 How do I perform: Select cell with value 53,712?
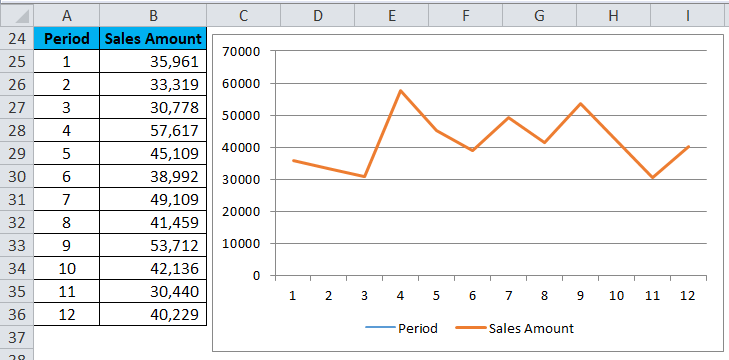point(153,246)
